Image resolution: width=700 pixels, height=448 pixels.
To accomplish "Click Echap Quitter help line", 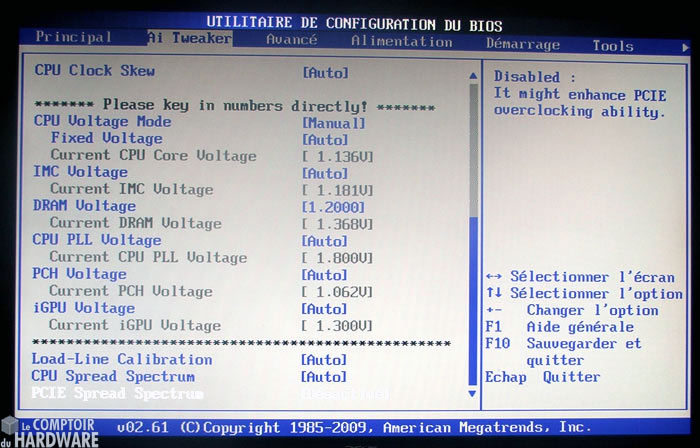I will click(543, 377).
